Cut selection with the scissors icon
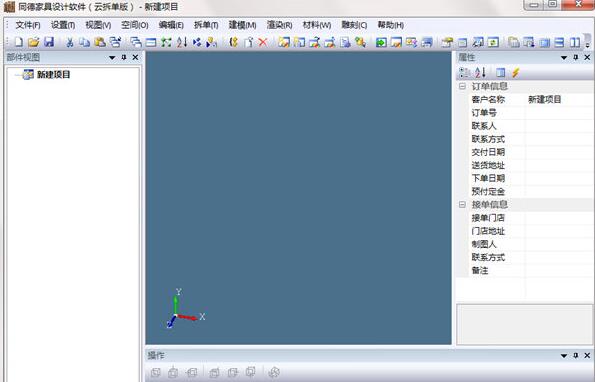Image resolution: width=595 pixels, height=382 pixels. tap(69, 42)
